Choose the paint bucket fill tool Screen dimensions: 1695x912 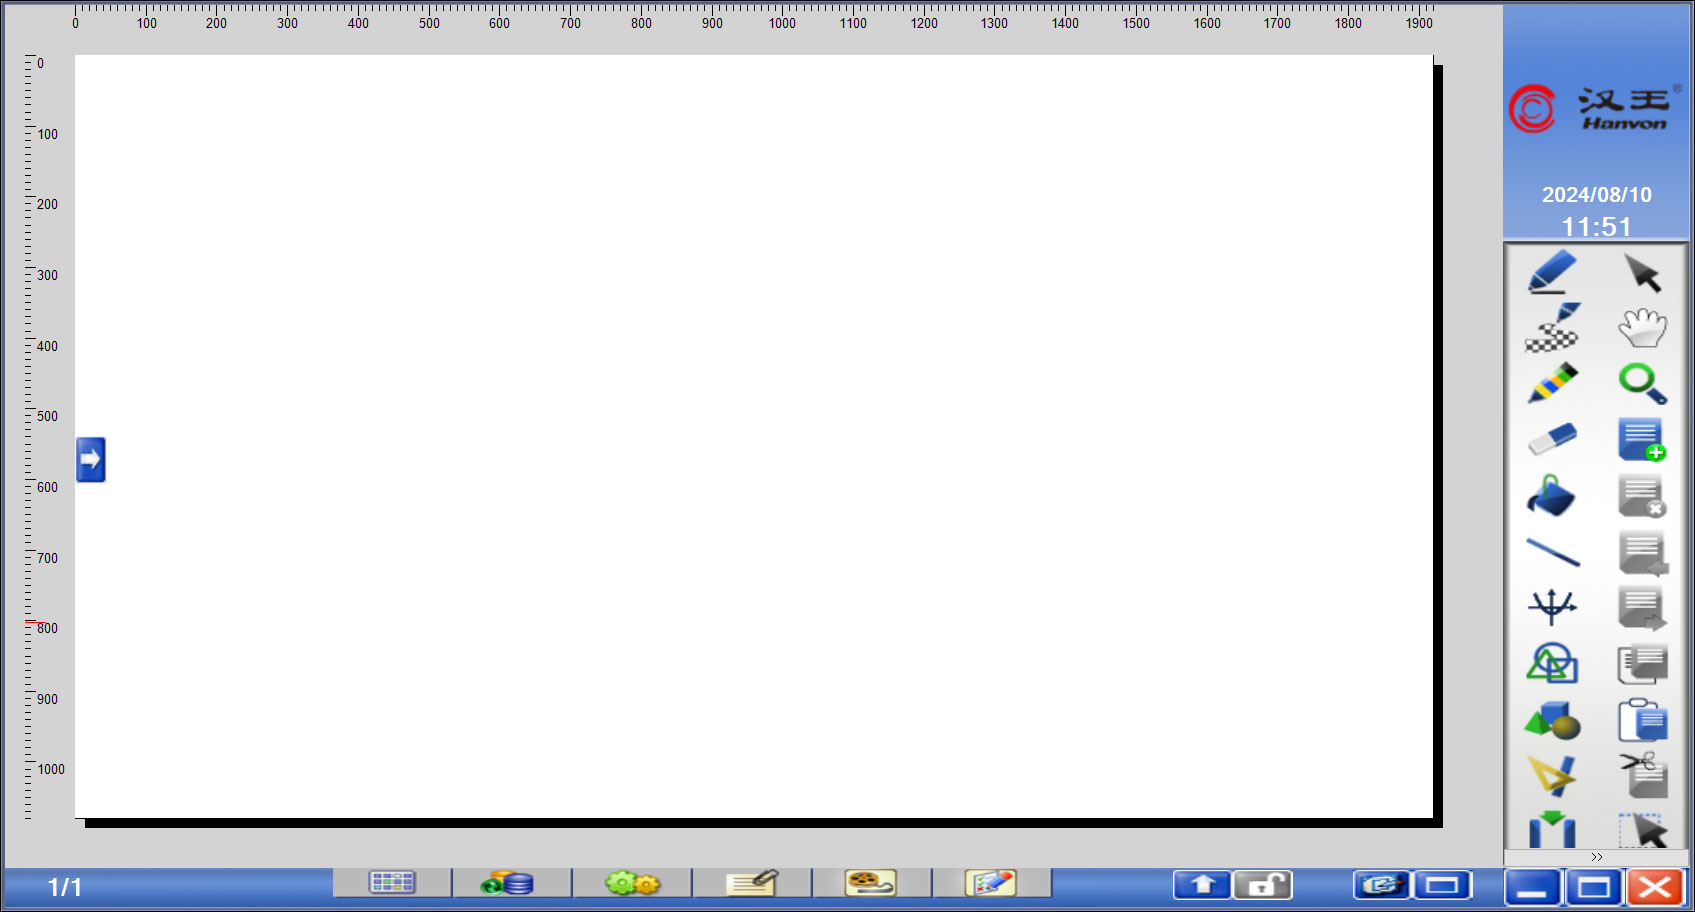1552,495
